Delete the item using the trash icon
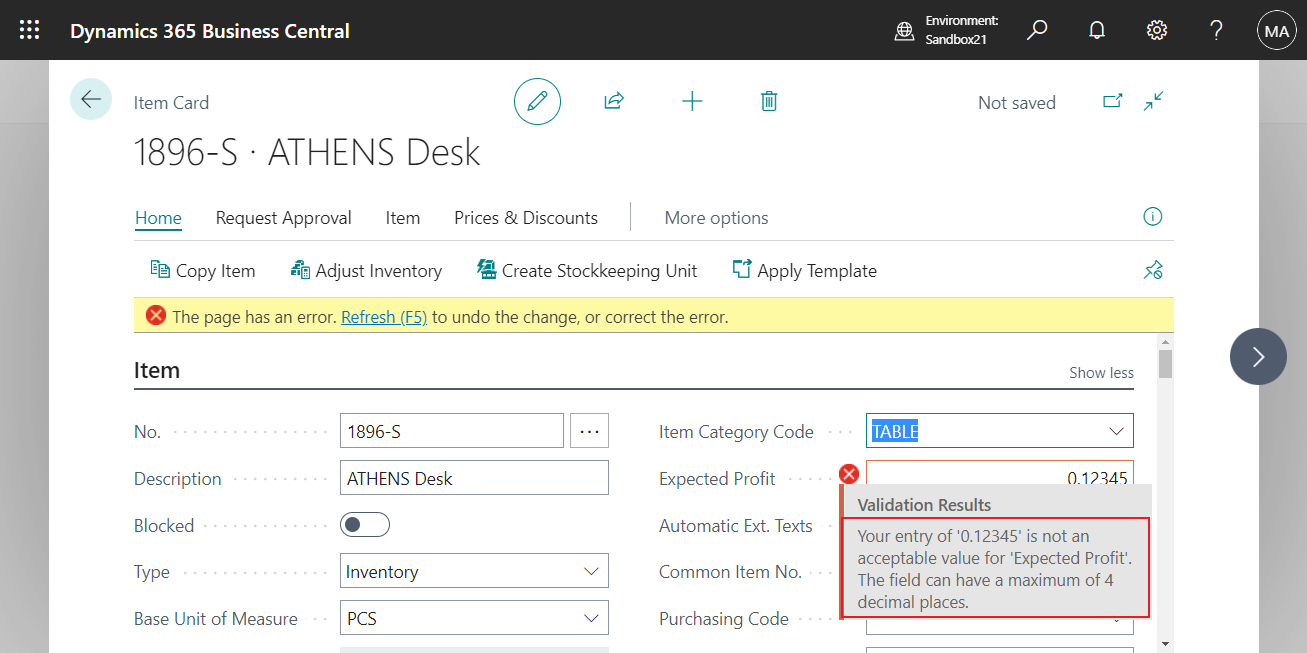Image resolution: width=1307 pixels, height=653 pixels. point(768,100)
